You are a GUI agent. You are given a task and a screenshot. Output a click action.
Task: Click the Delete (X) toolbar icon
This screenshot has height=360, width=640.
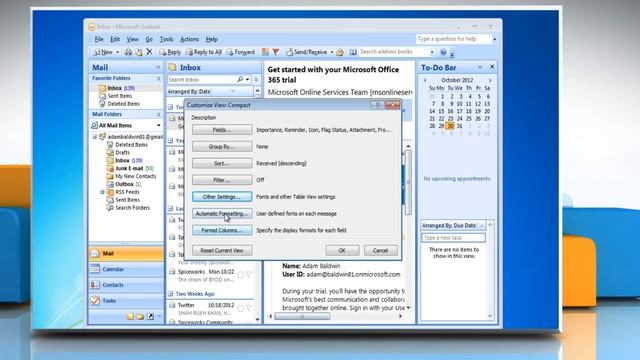(149, 52)
